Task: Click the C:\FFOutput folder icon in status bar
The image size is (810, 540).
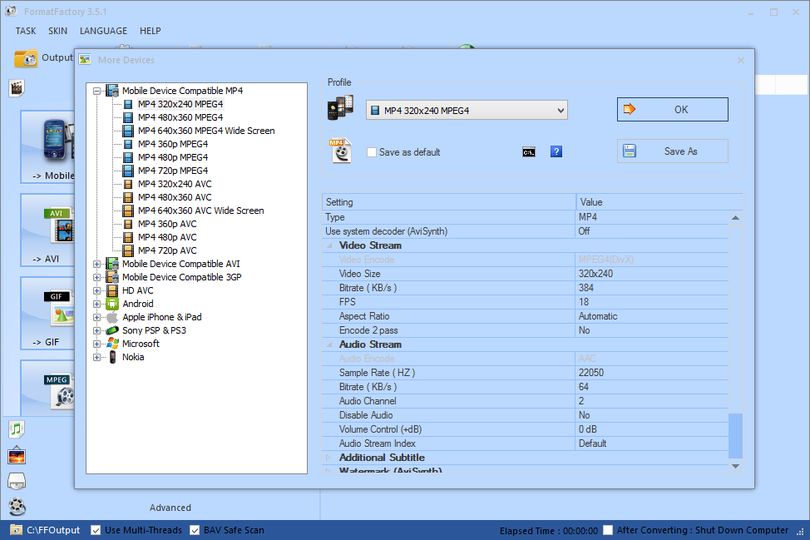Action: (16, 530)
